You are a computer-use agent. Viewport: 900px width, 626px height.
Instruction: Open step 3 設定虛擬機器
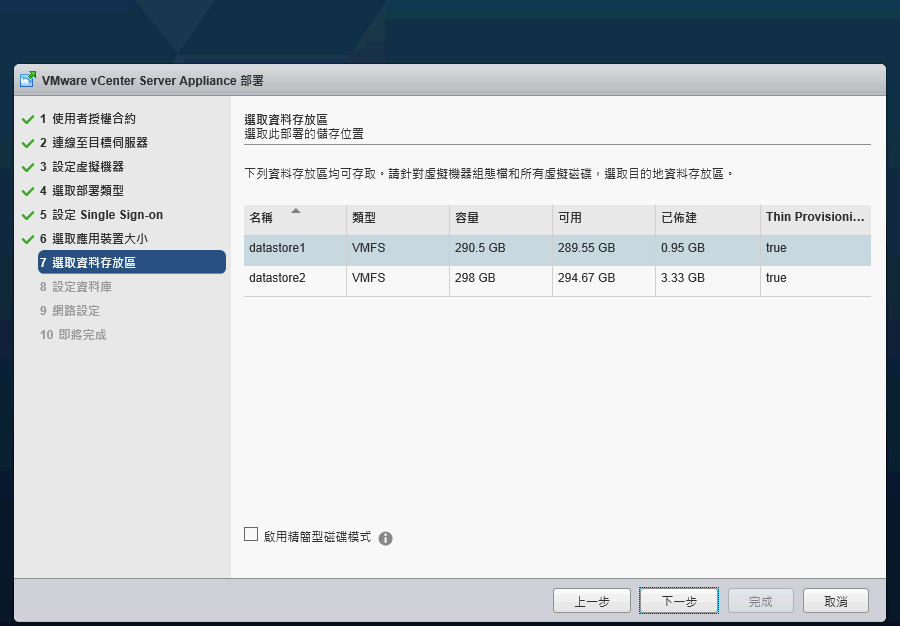82,167
